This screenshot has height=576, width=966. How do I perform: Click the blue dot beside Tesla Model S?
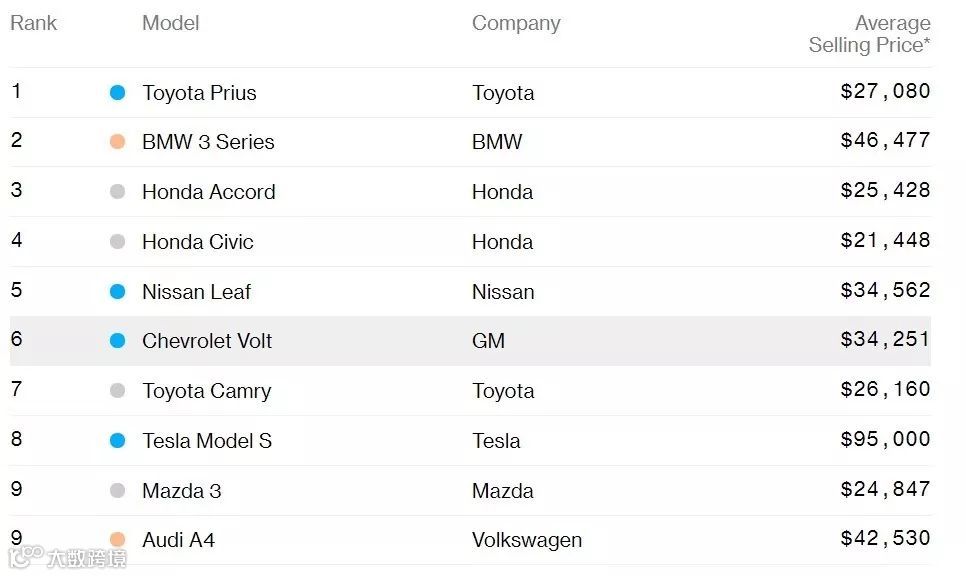coord(117,441)
